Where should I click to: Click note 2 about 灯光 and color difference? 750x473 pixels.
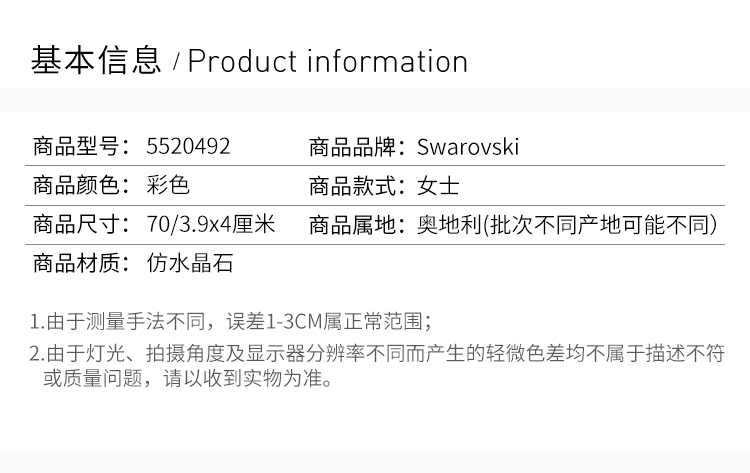(x=376, y=353)
